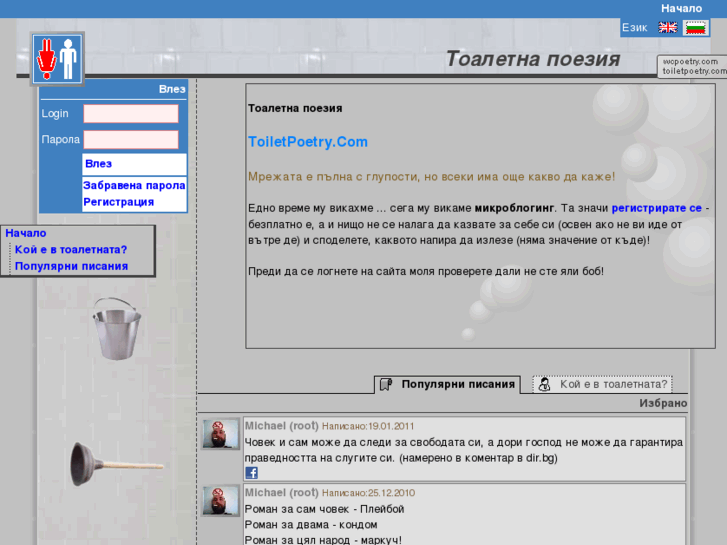Switch to the Популярни писания tab

(x=447, y=385)
